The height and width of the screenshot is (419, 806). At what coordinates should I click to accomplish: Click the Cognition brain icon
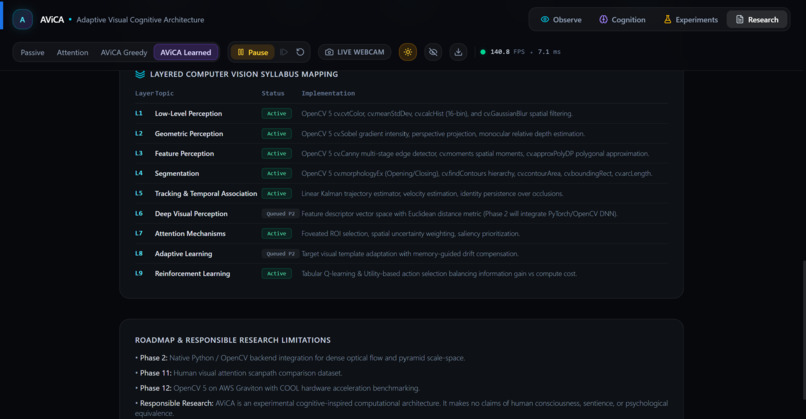coord(603,20)
